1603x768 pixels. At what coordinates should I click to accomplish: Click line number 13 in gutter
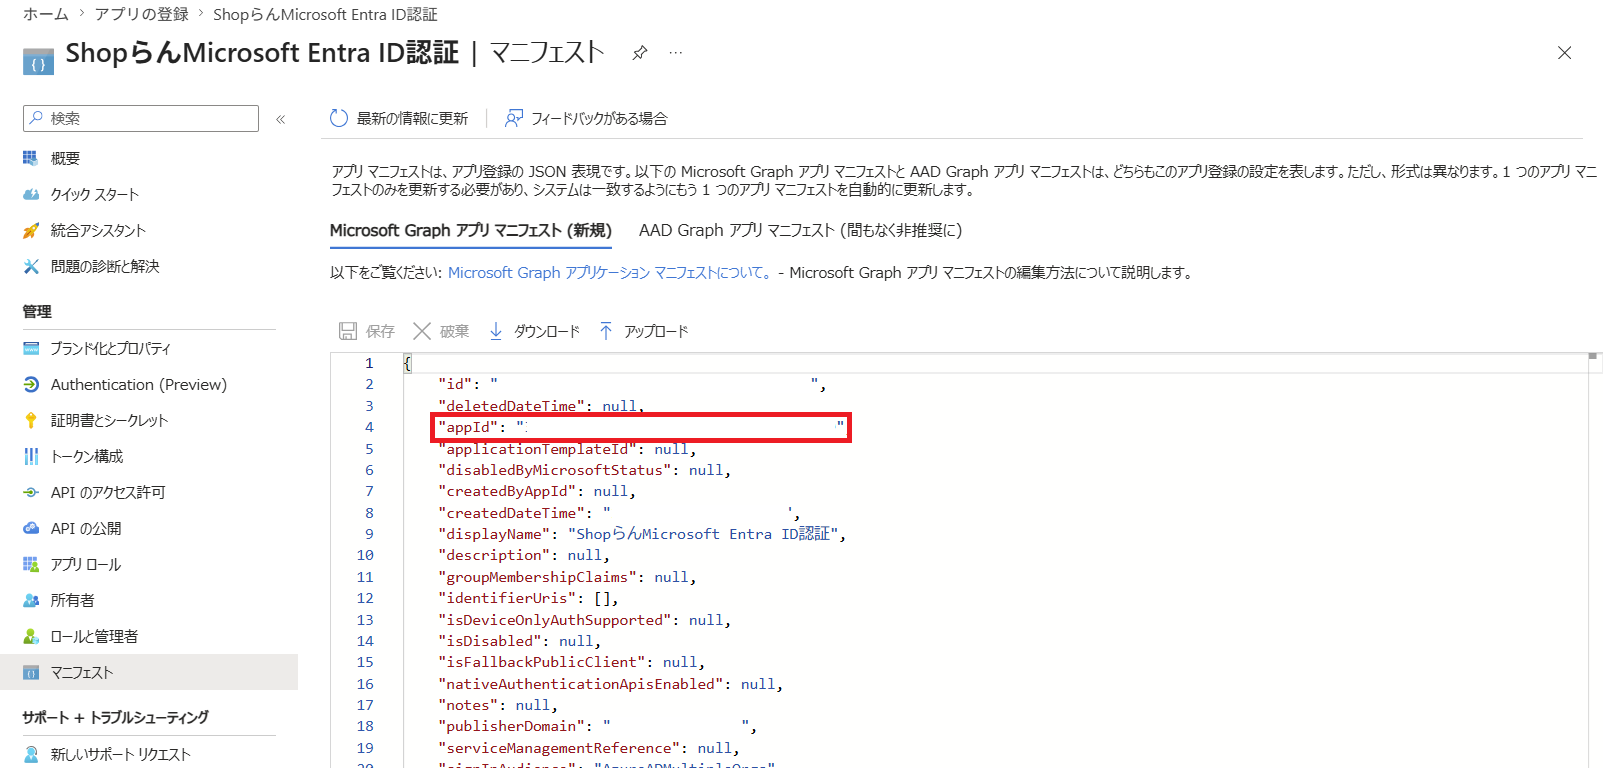coord(365,620)
